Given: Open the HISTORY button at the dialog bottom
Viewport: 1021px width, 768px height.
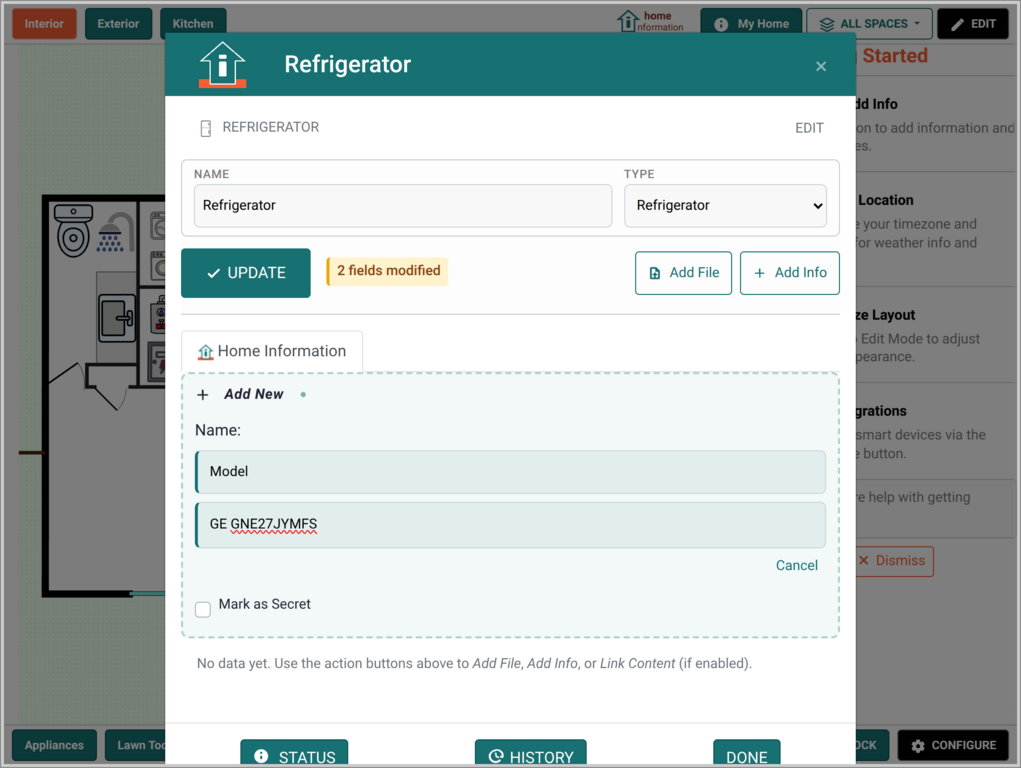Looking at the screenshot, I should coord(531,754).
